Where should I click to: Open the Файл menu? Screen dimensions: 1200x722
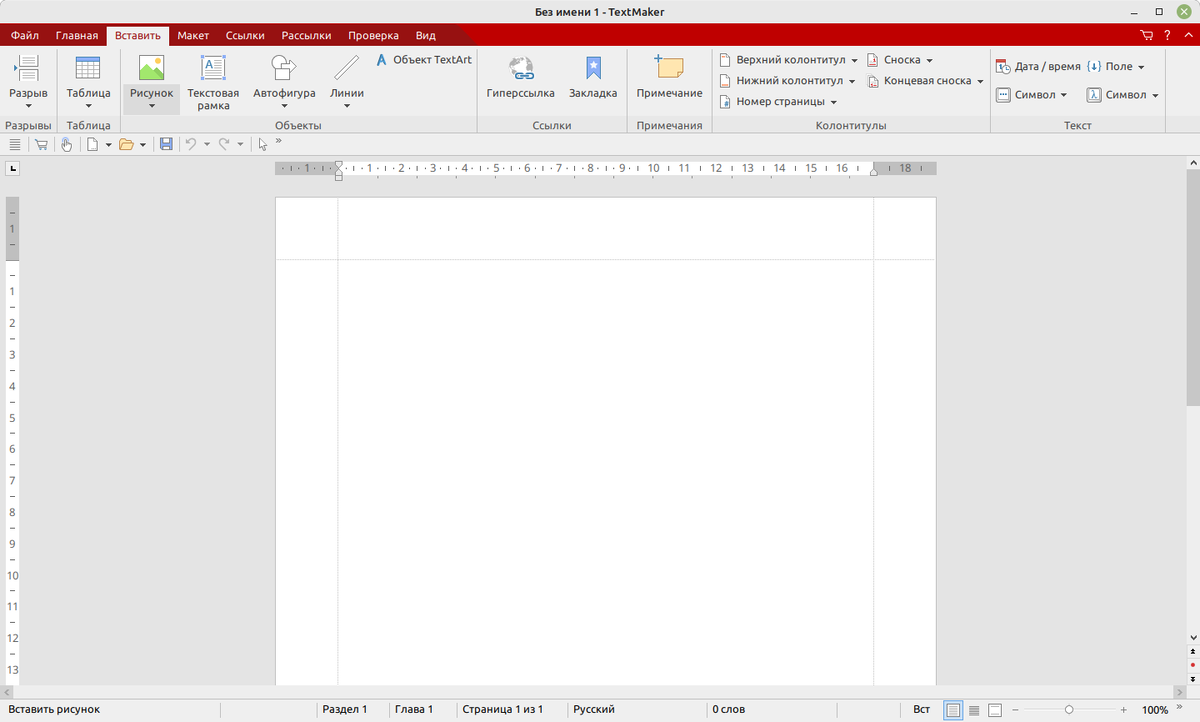tap(25, 36)
